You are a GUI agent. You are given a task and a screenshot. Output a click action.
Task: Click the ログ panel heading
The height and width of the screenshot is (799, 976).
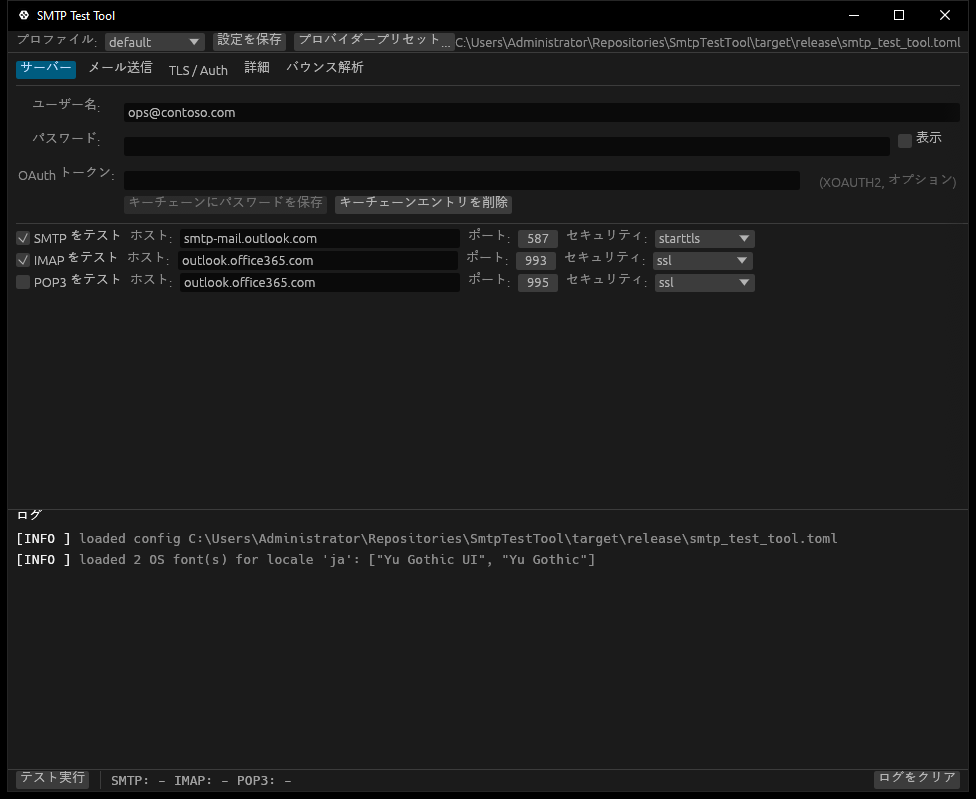pyautogui.click(x=29, y=515)
